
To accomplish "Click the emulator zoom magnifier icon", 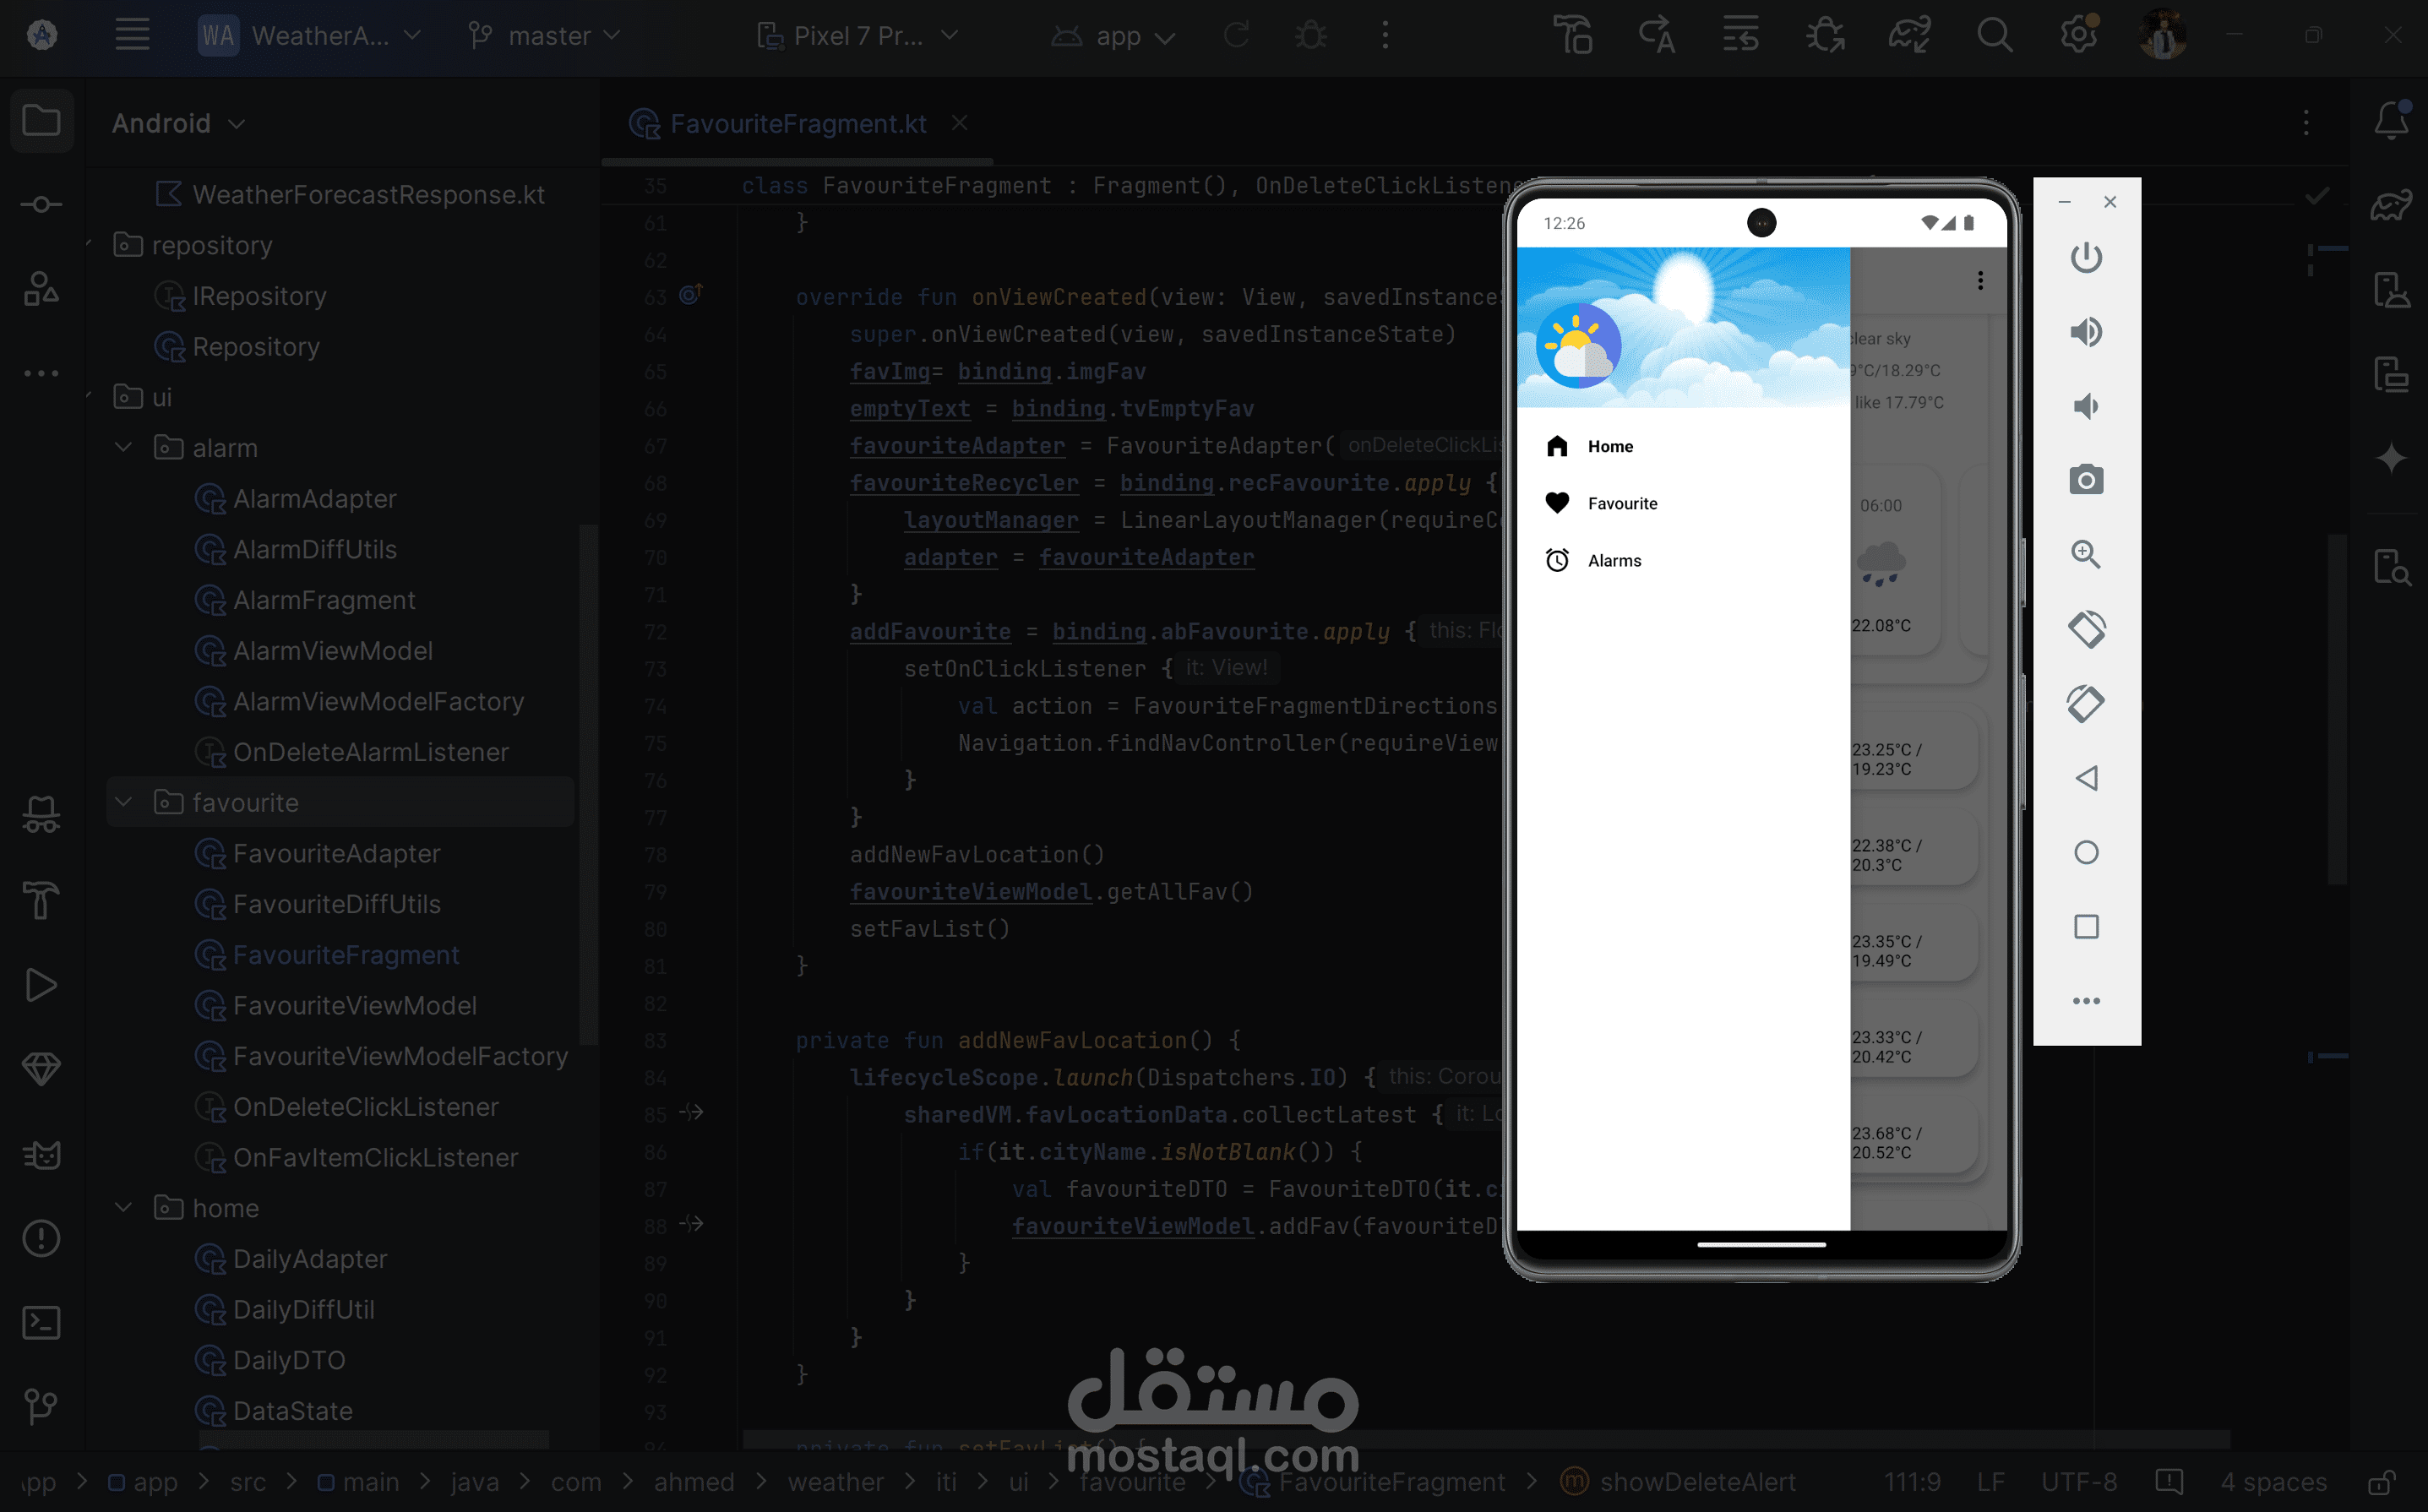I will (x=2086, y=554).
